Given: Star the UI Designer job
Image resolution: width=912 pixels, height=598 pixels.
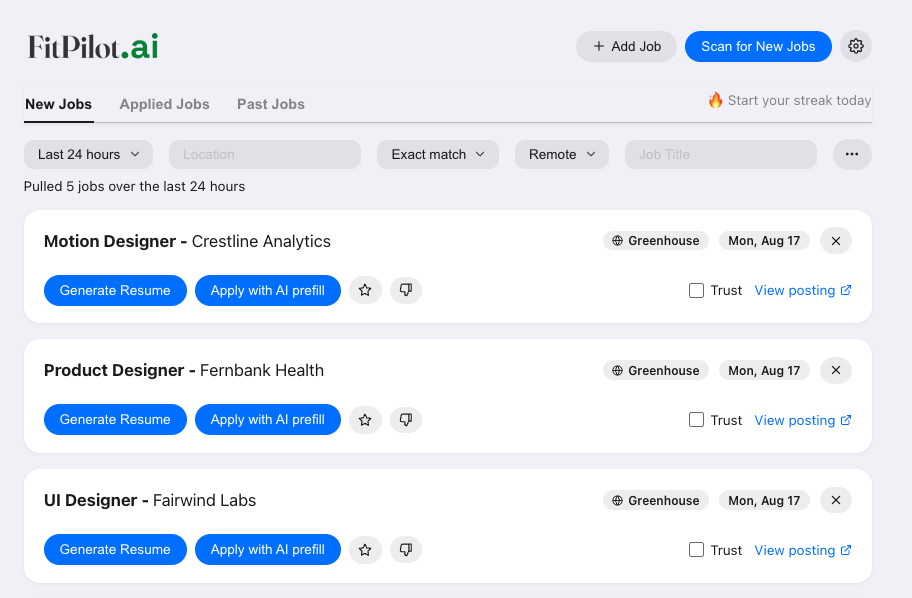Looking at the screenshot, I should [365, 550].
